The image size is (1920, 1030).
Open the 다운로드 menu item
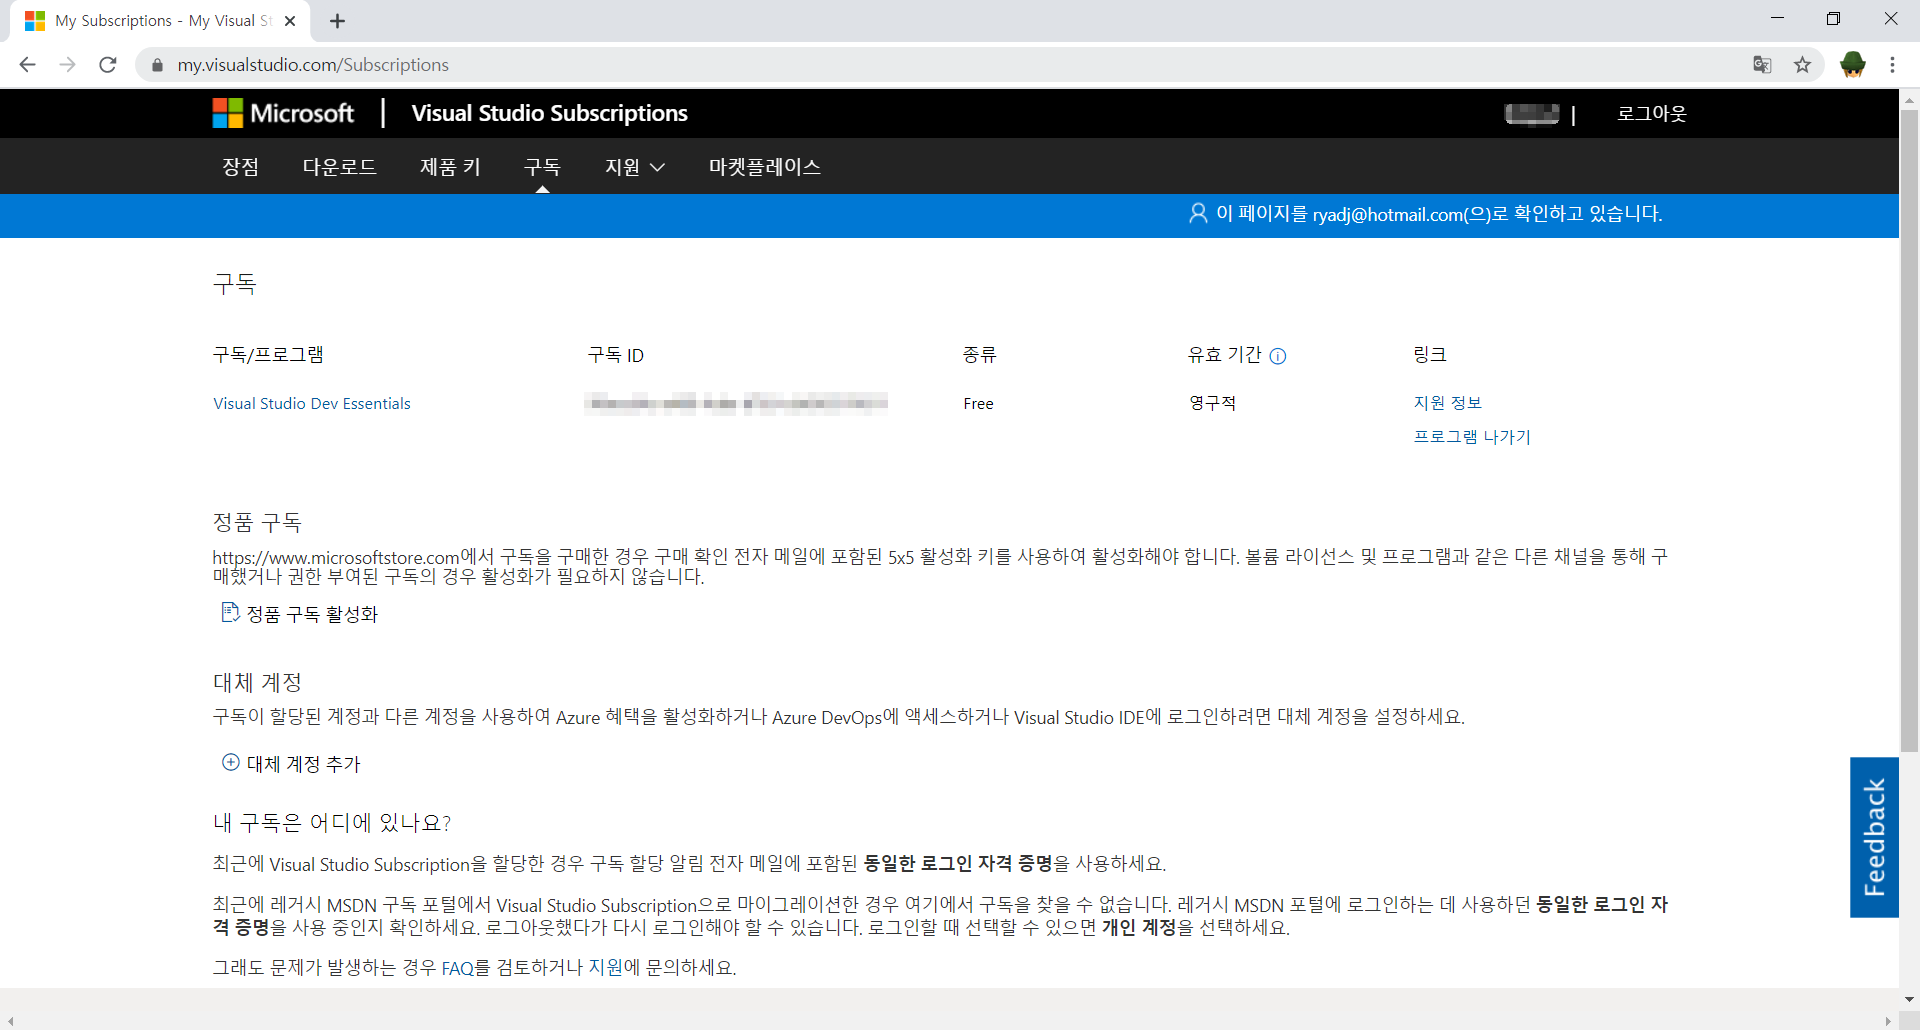[x=340, y=167]
